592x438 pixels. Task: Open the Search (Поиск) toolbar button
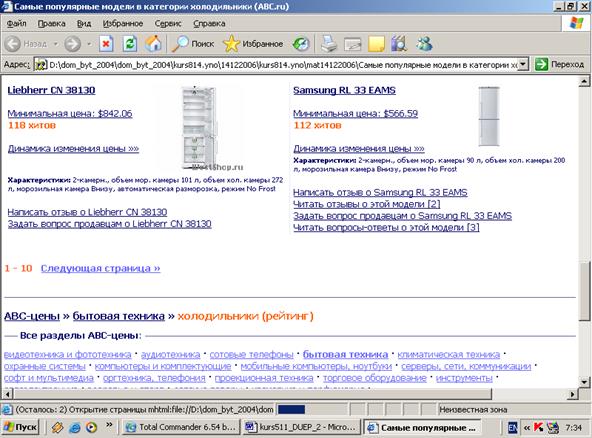(193, 44)
